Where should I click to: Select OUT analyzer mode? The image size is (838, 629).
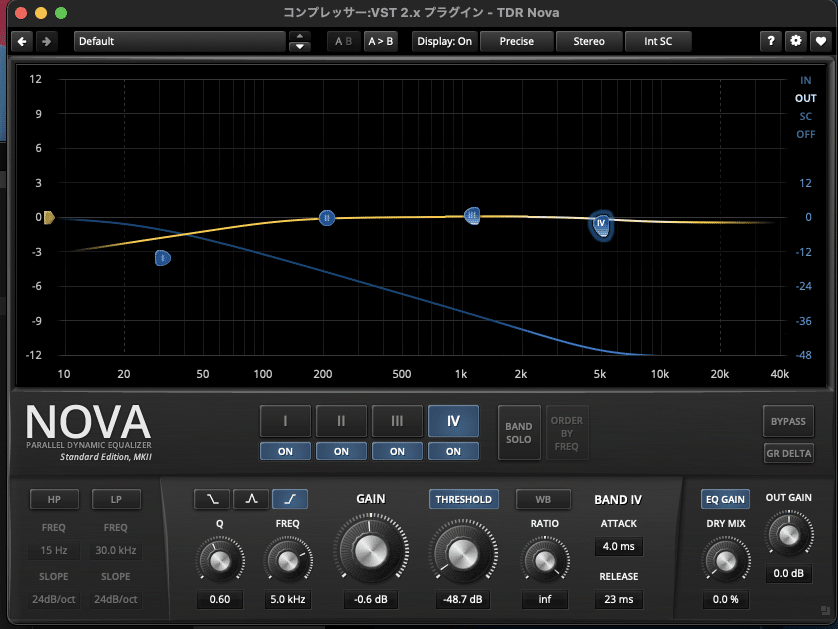(x=805, y=98)
